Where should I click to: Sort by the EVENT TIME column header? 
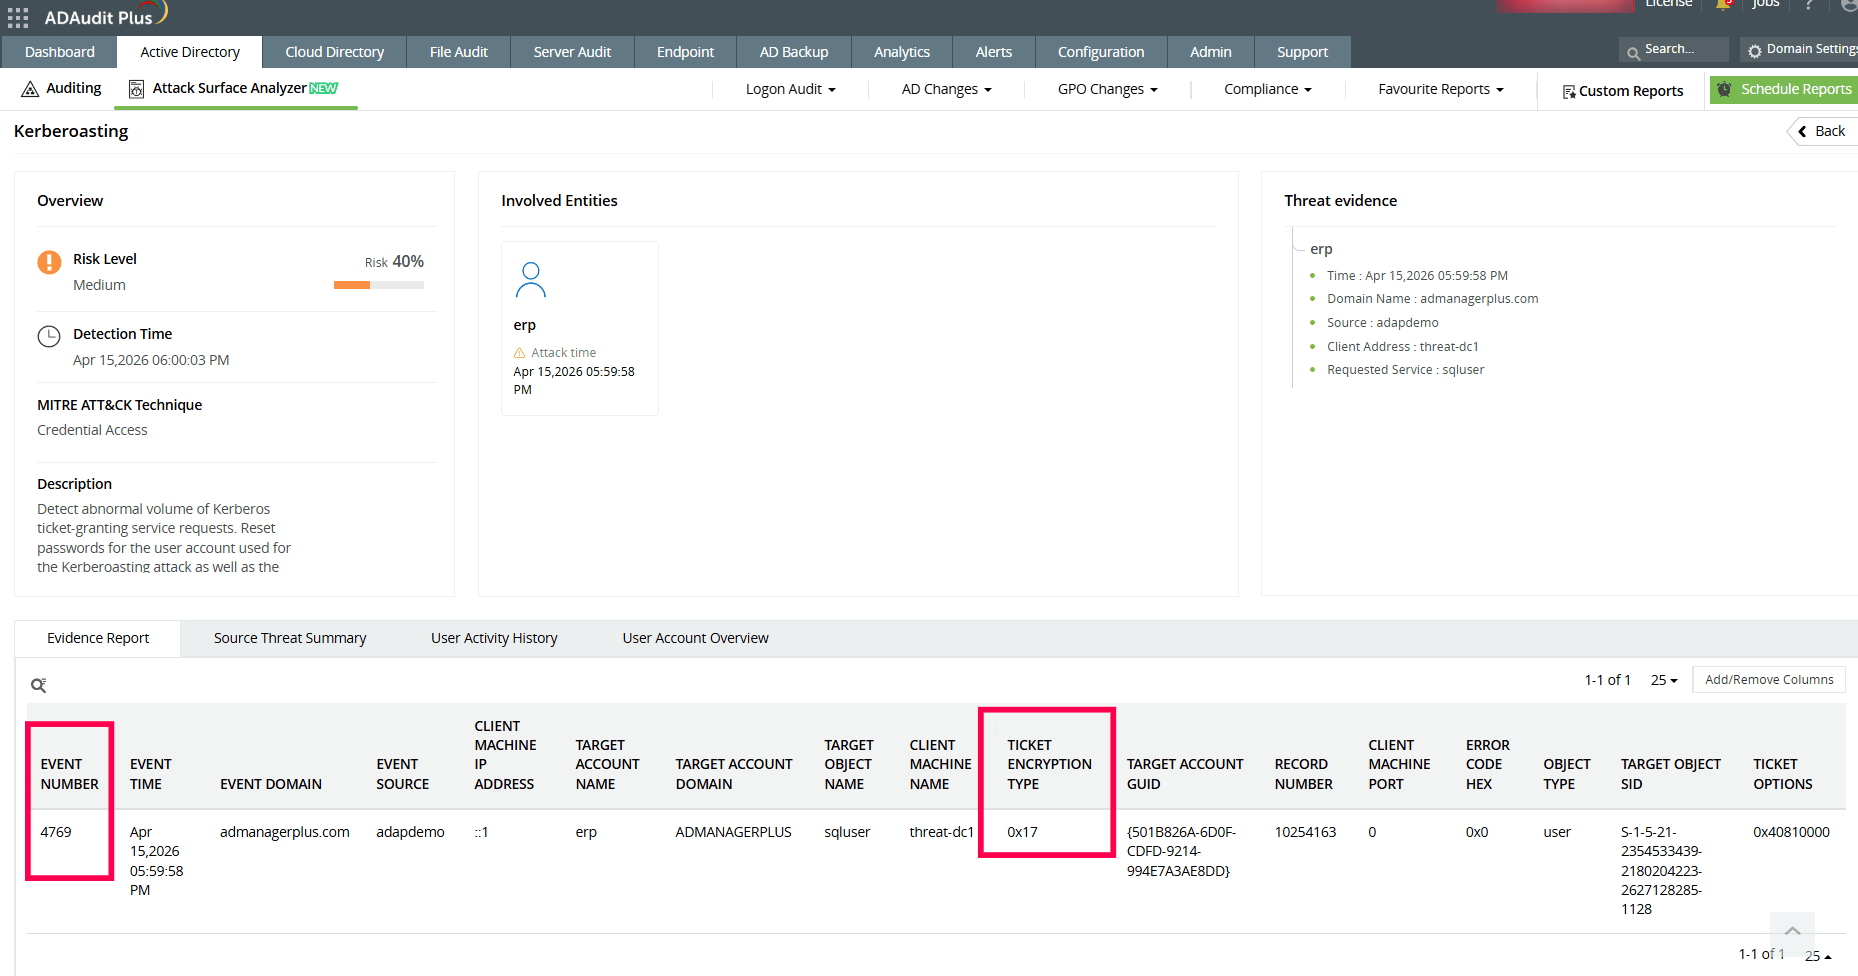tap(150, 774)
